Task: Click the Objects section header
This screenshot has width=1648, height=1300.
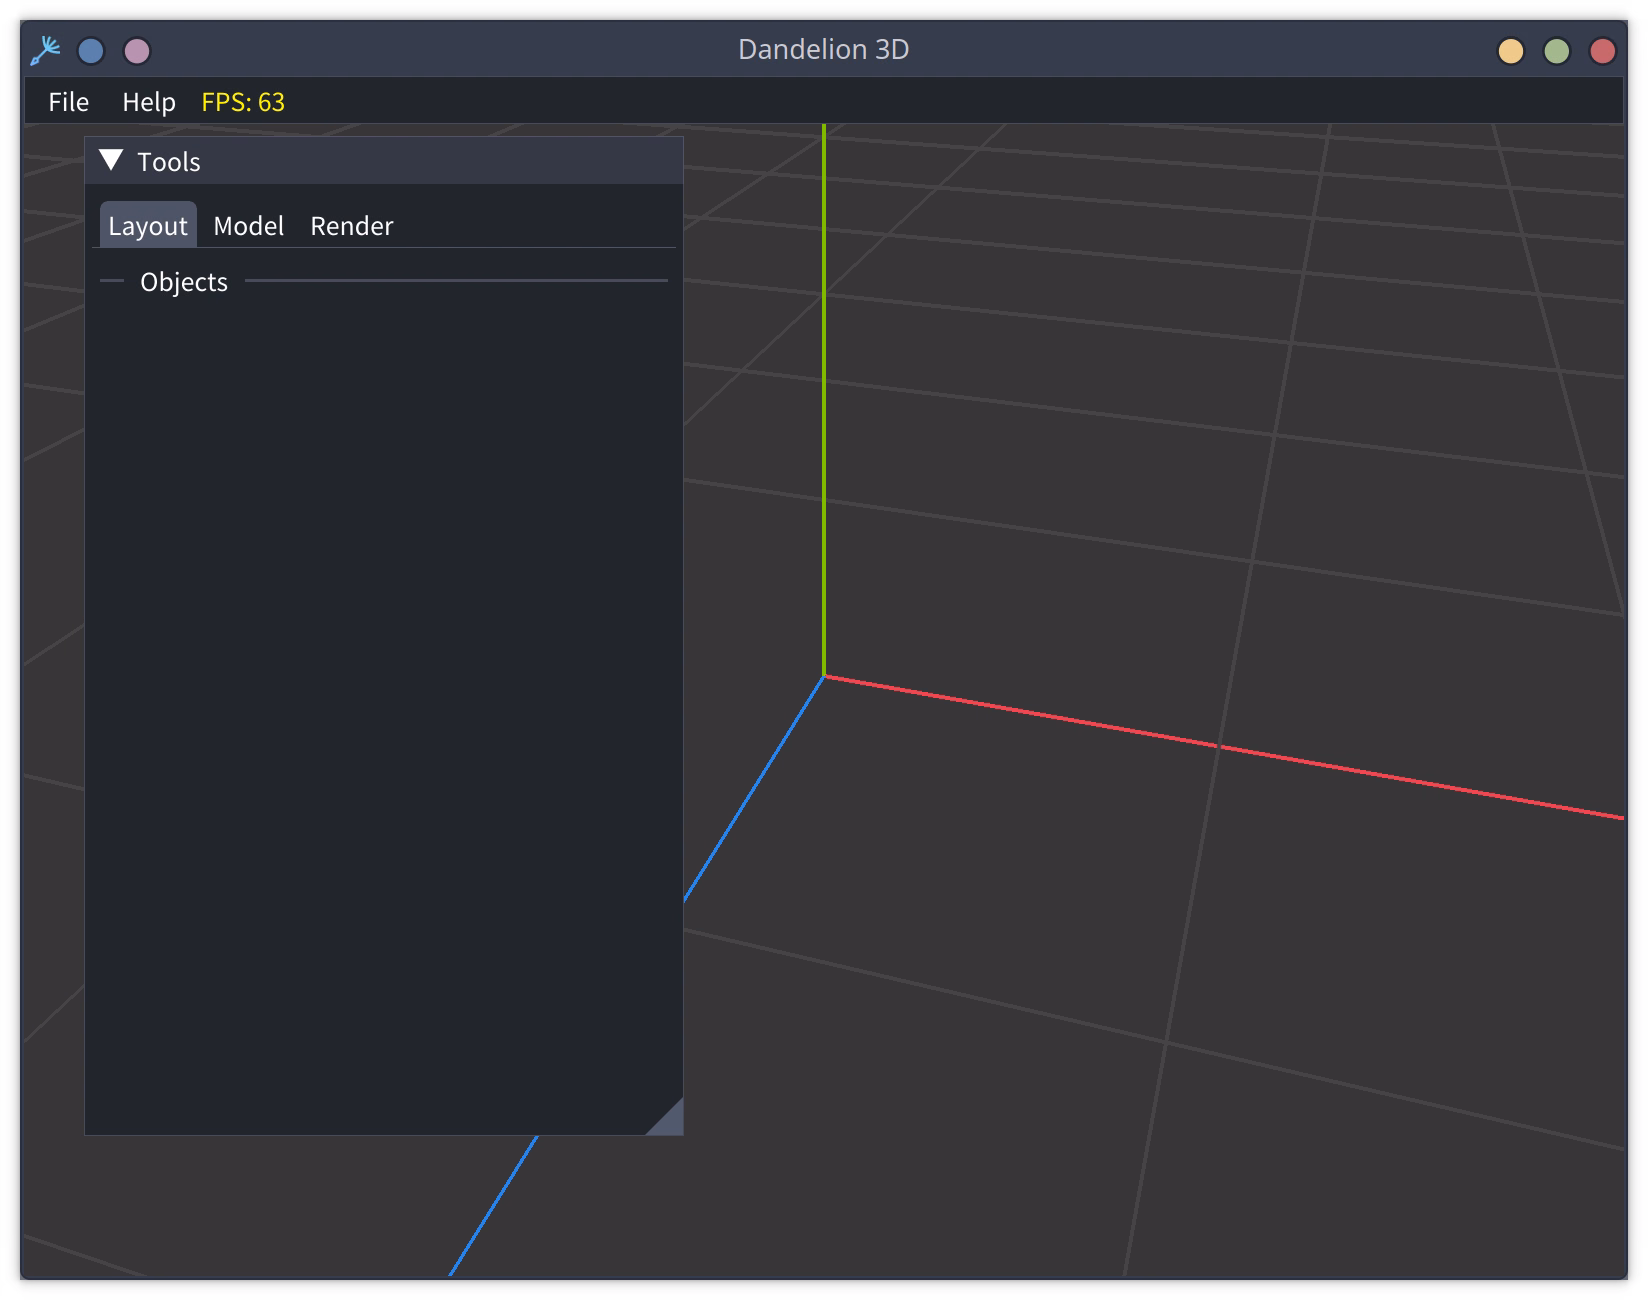Action: (184, 282)
